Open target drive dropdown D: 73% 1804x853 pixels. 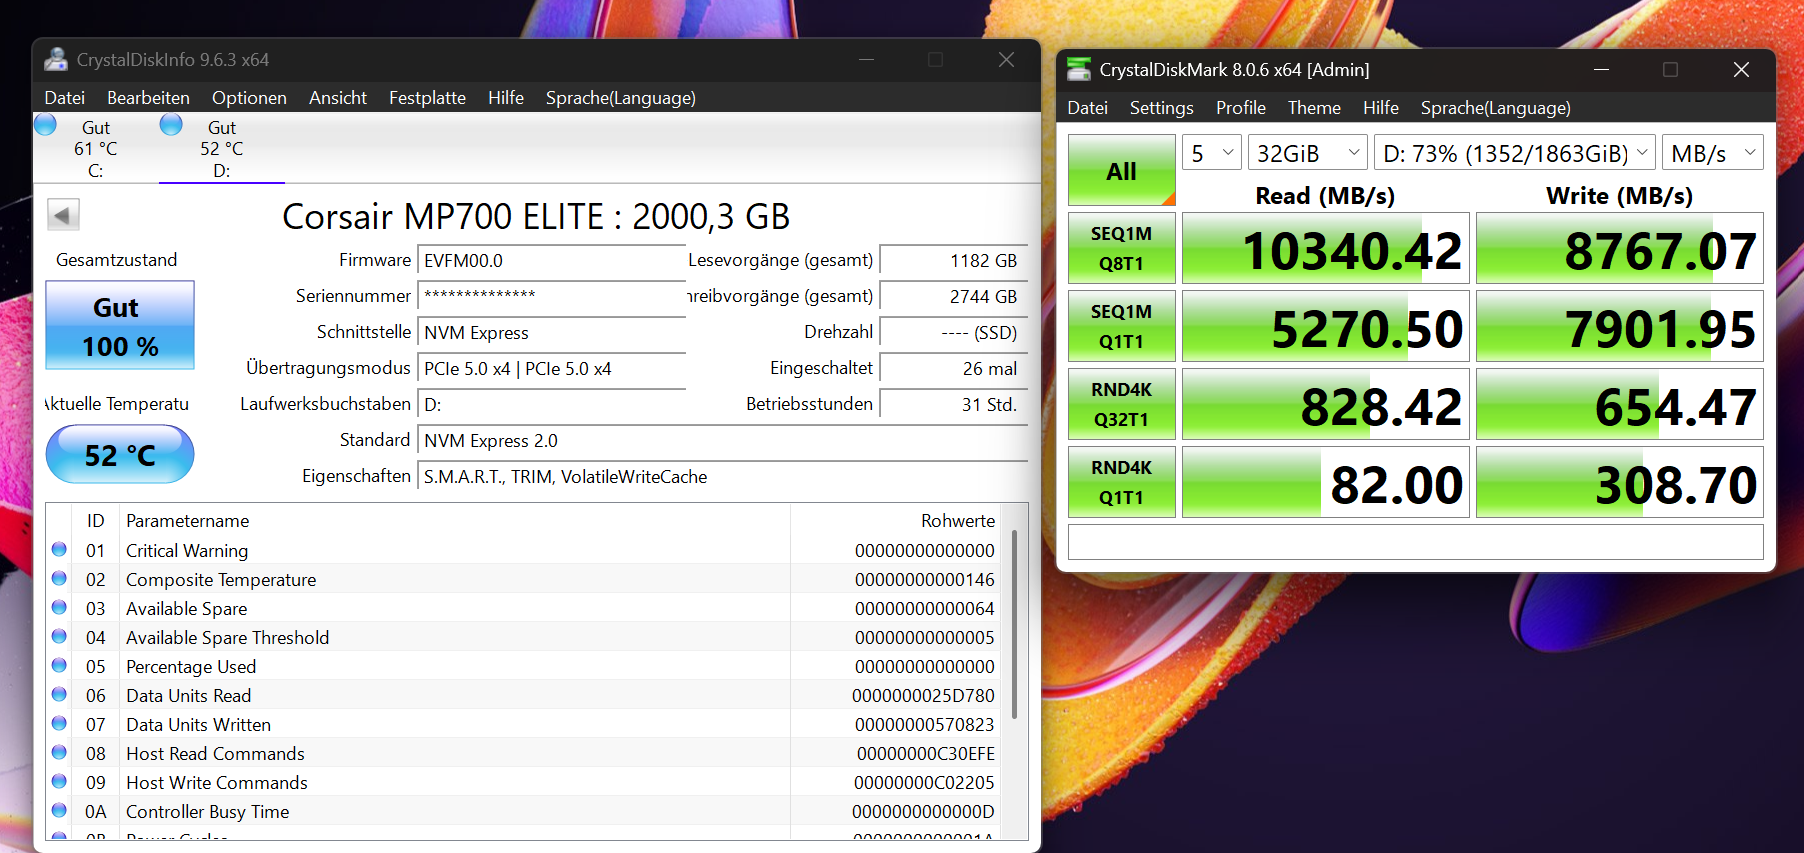[1515, 153]
